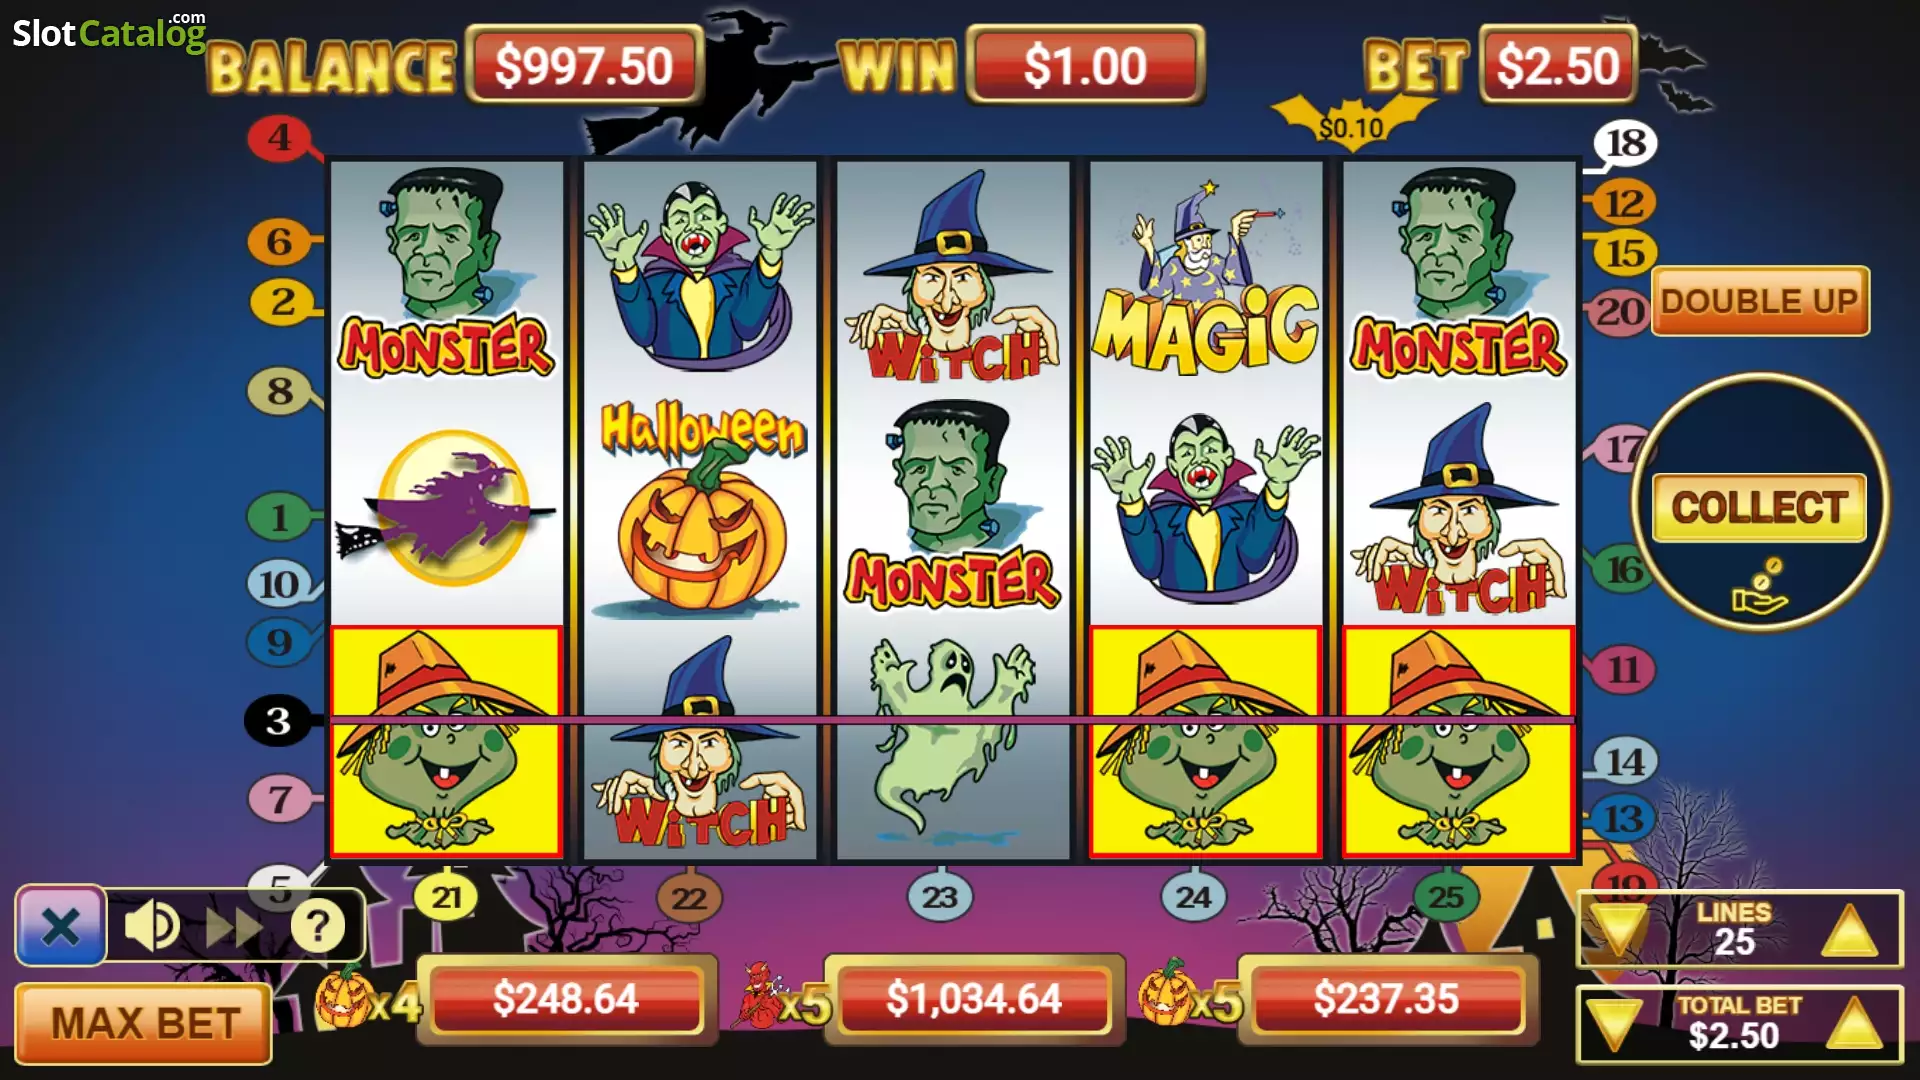Increase LINES with the up arrow
1920x1080 pixels.
click(1849, 930)
